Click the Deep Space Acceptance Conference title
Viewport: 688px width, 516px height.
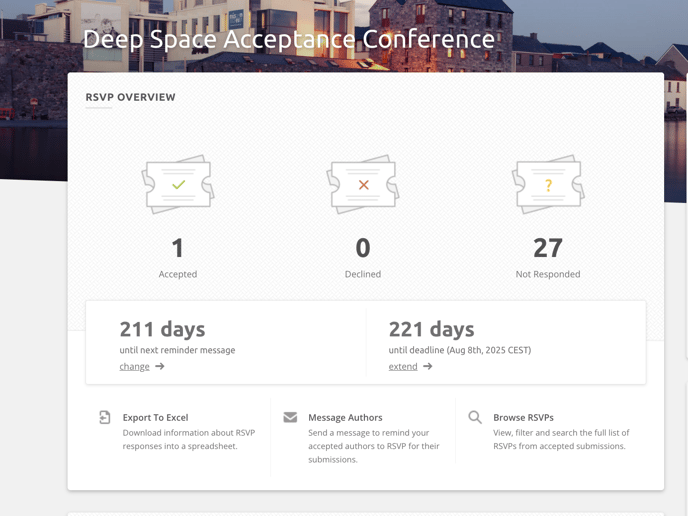[289, 39]
